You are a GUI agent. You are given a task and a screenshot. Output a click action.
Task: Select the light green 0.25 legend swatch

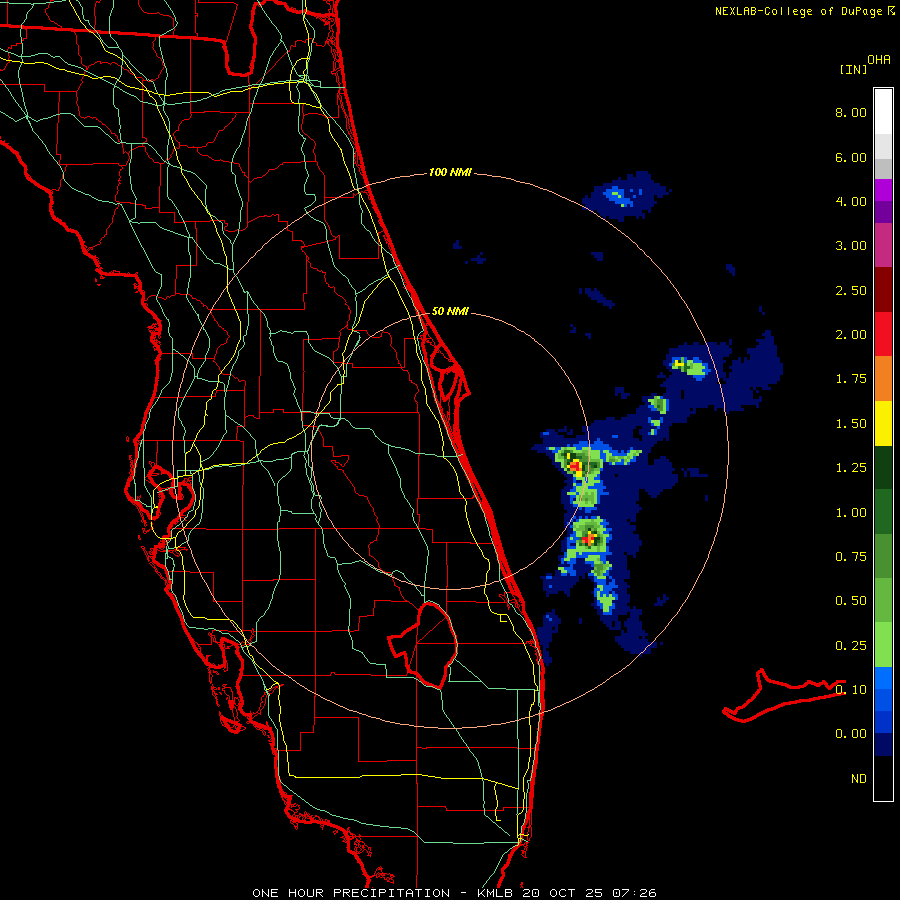(883, 645)
